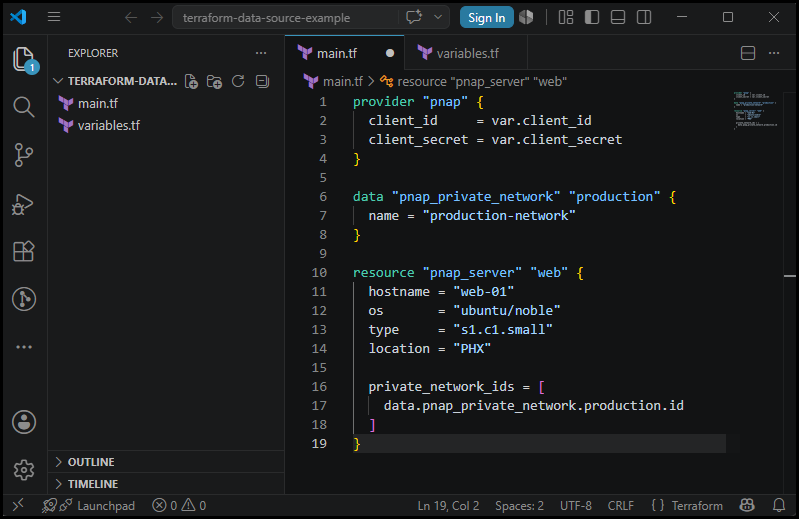Change encoding via UTF-8
The image size is (799, 519).
(576, 506)
